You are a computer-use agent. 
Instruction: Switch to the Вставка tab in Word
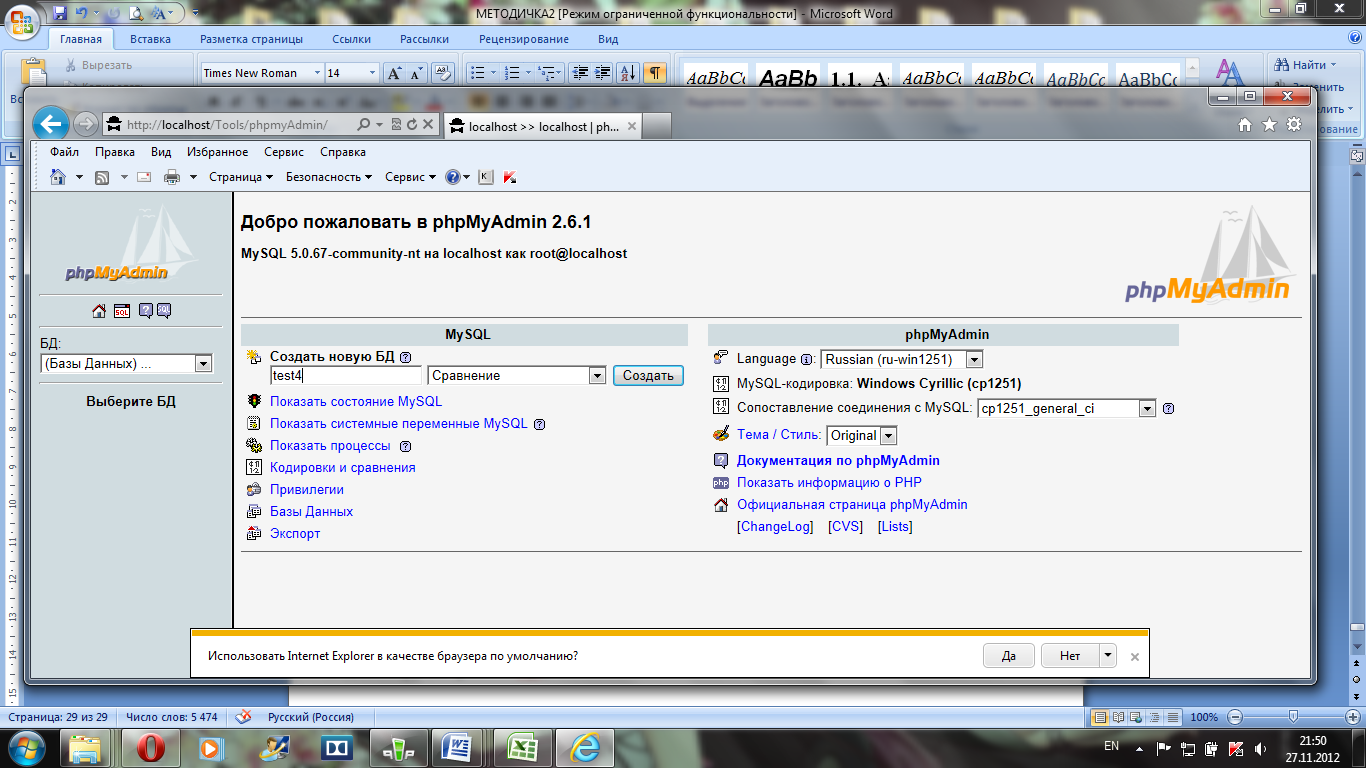click(150, 39)
